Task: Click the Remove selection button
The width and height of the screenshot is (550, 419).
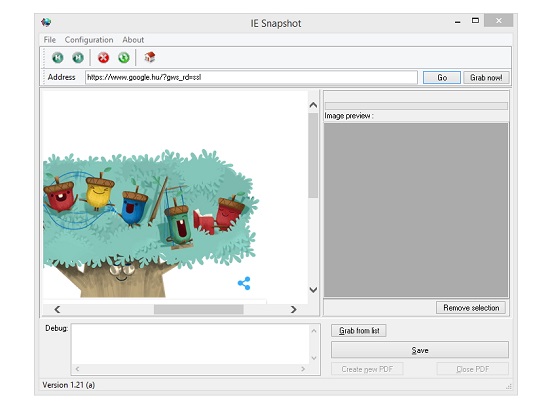Action: click(471, 308)
